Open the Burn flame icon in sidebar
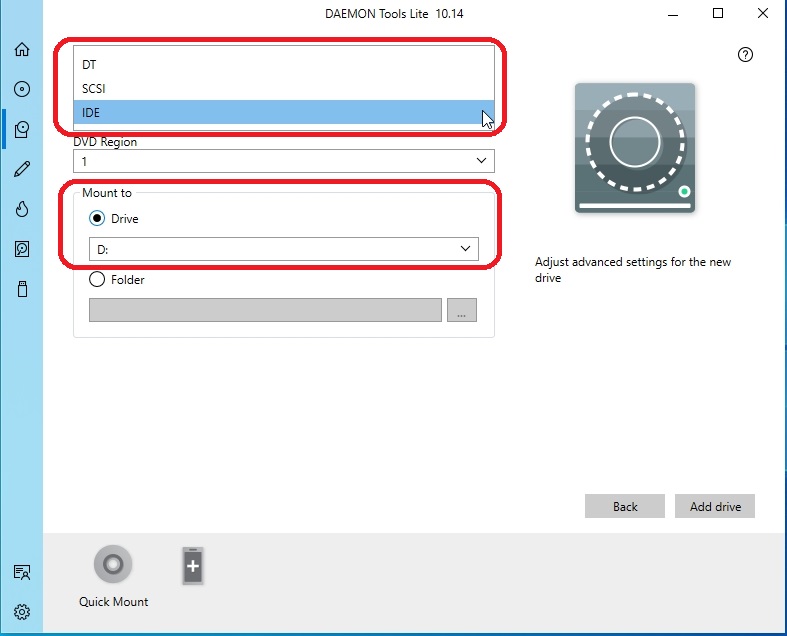Image resolution: width=787 pixels, height=636 pixels. point(22,209)
